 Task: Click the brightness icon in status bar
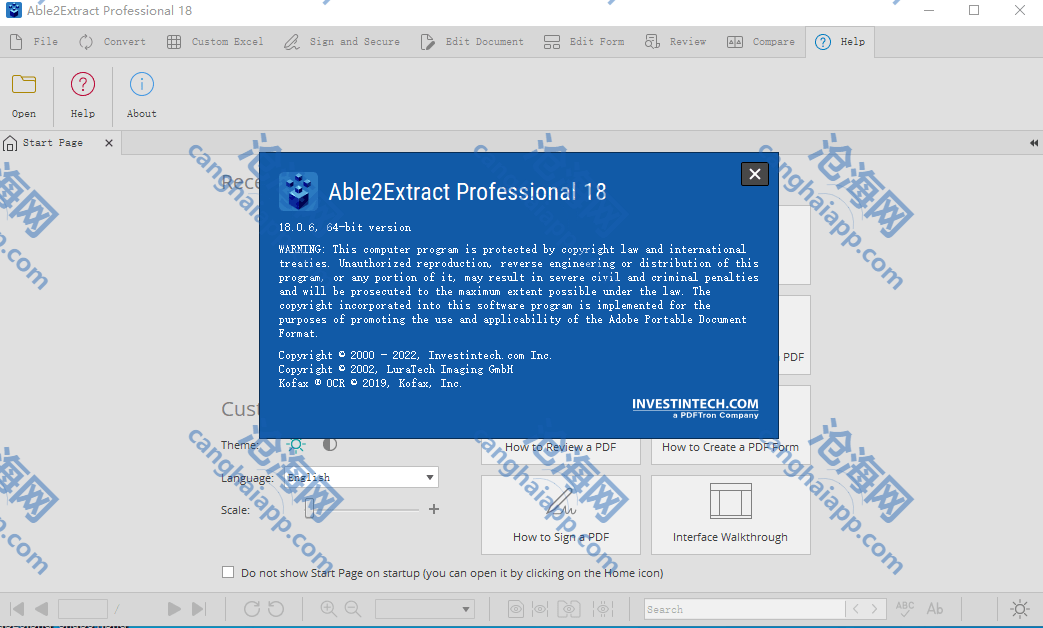click(x=1019, y=608)
